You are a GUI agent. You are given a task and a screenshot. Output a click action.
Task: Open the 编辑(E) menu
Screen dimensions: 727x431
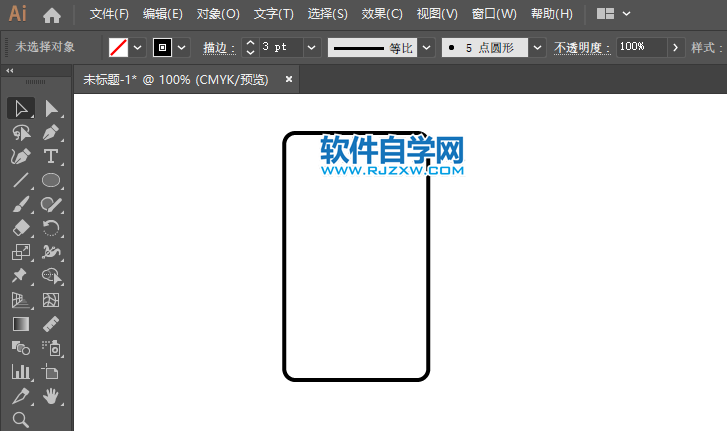coord(163,14)
